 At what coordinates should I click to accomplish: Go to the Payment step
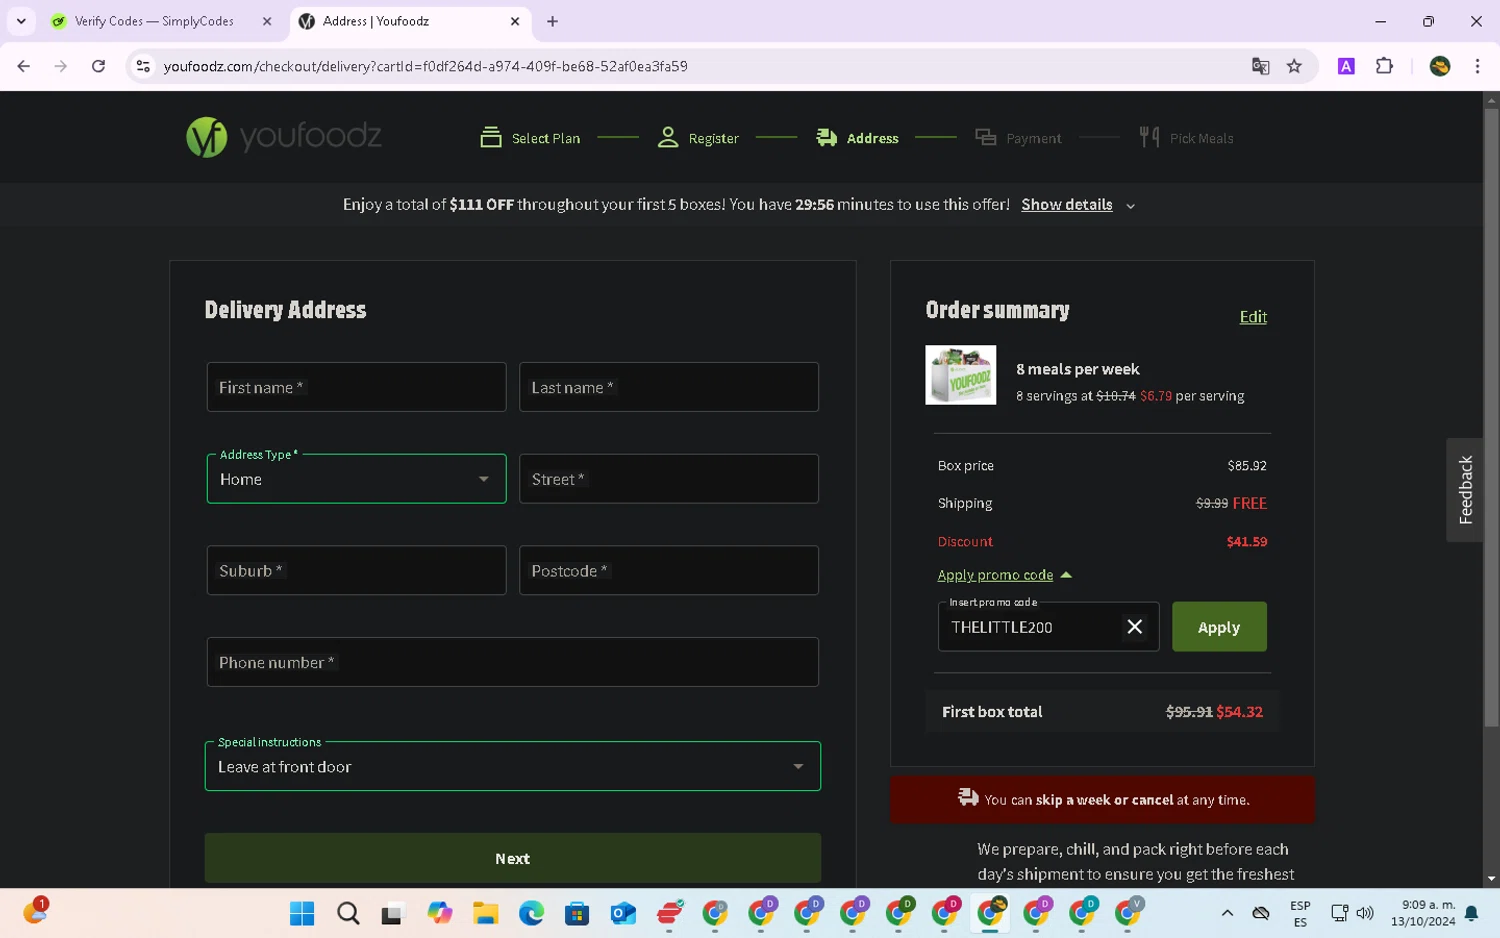(x=1018, y=138)
